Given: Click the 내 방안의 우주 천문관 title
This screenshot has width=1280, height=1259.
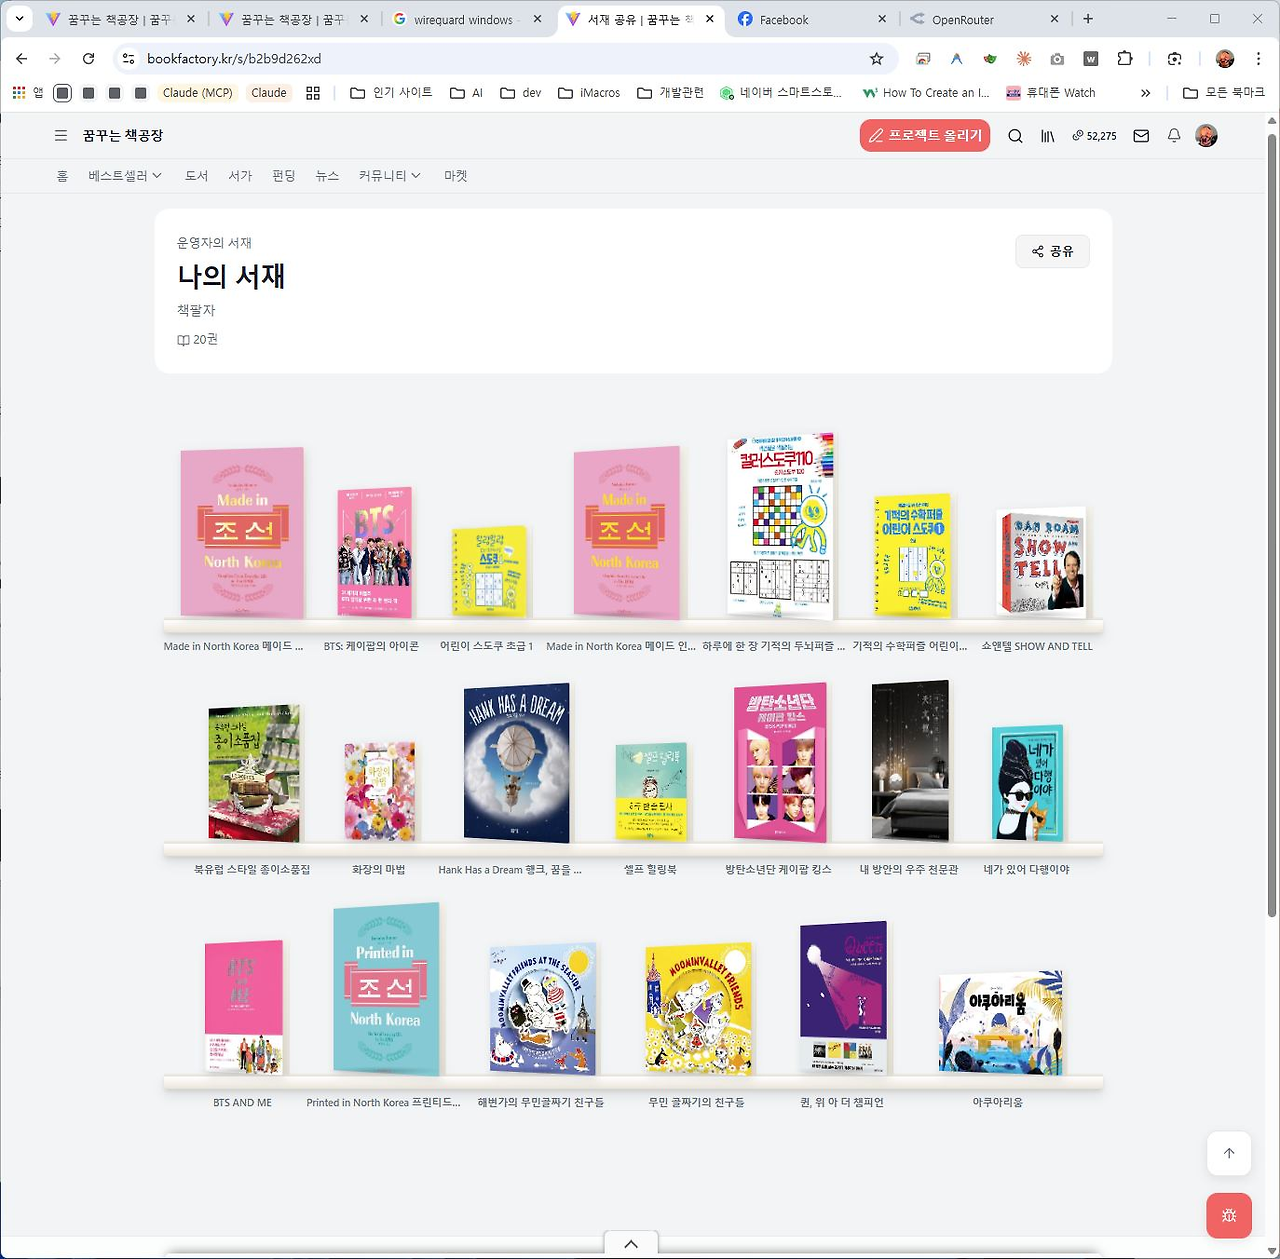Looking at the screenshot, I should pyautogui.click(x=909, y=870).
